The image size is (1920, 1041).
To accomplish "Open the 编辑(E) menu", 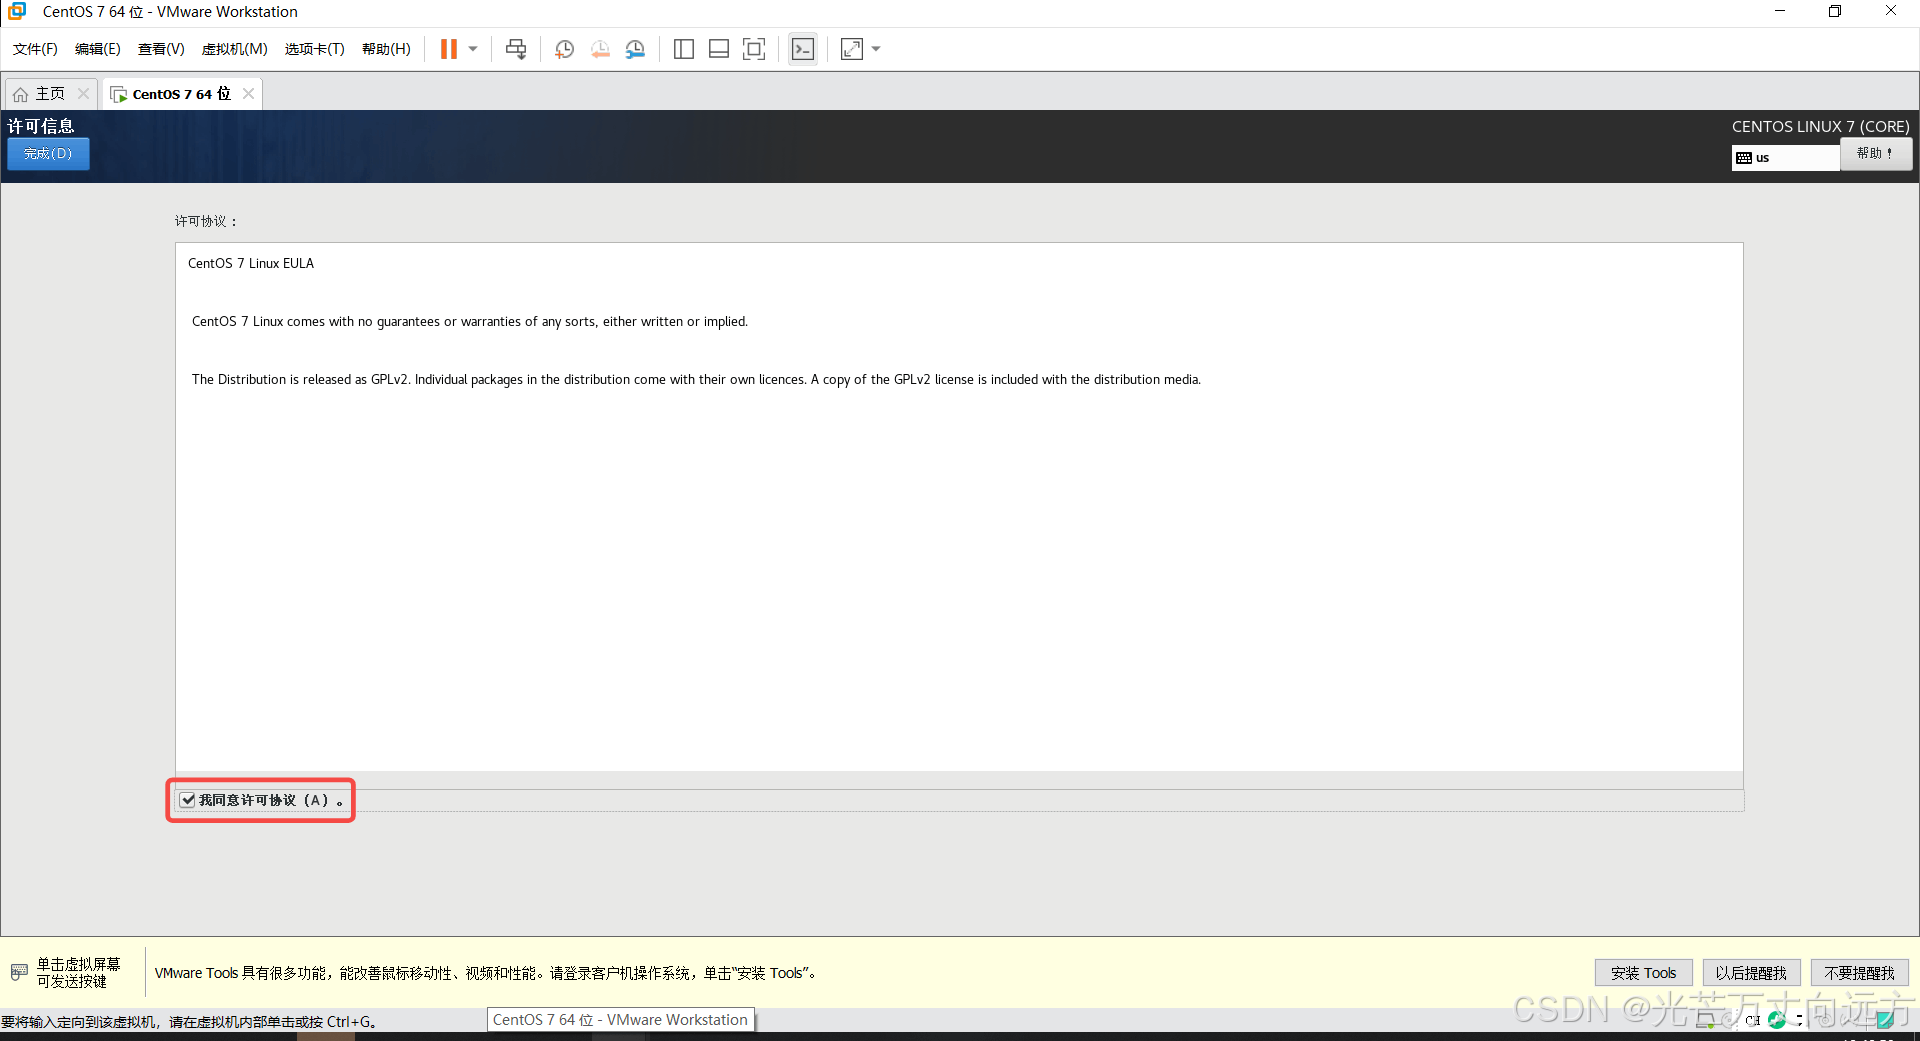I will (x=98, y=49).
